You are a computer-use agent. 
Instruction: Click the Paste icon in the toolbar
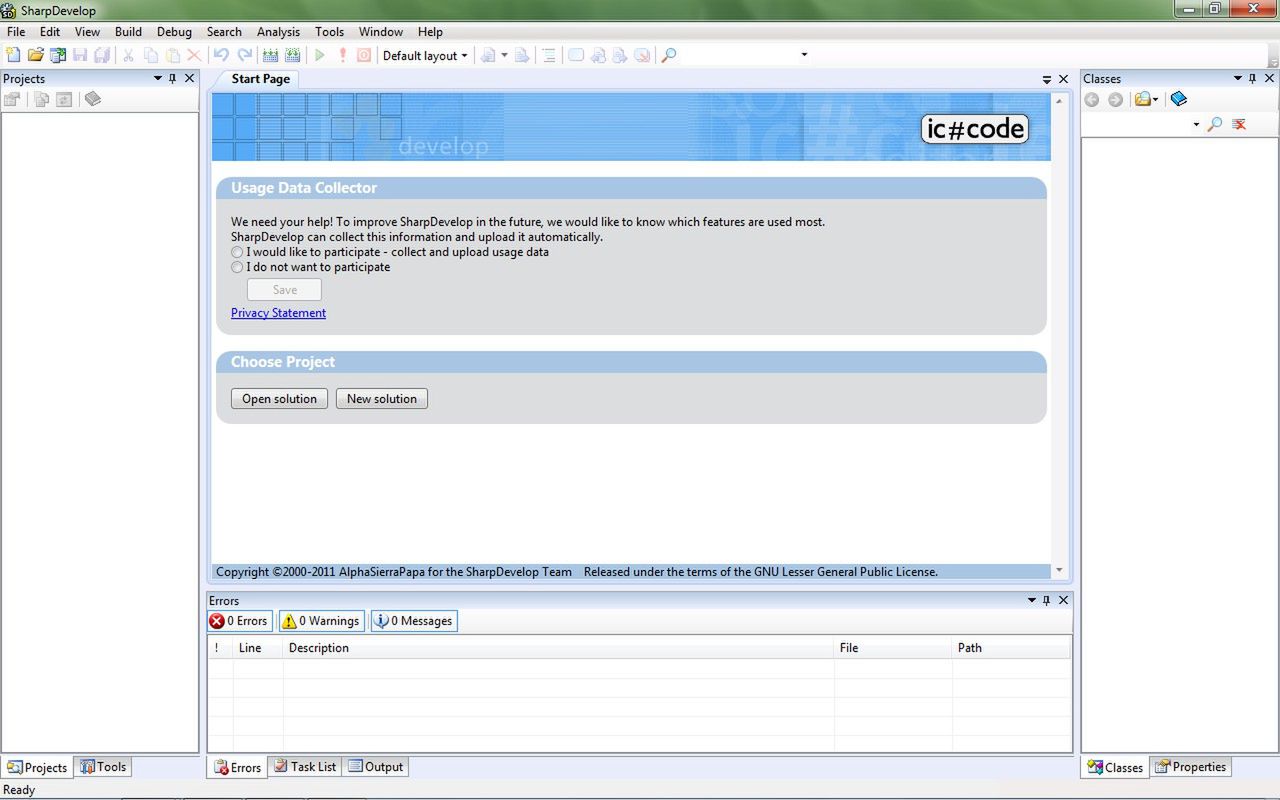(x=172, y=55)
